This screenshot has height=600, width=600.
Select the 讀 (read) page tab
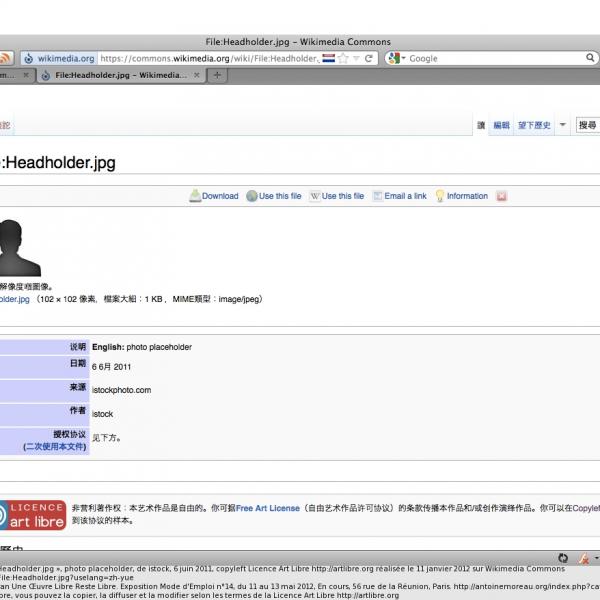[481, 125]
